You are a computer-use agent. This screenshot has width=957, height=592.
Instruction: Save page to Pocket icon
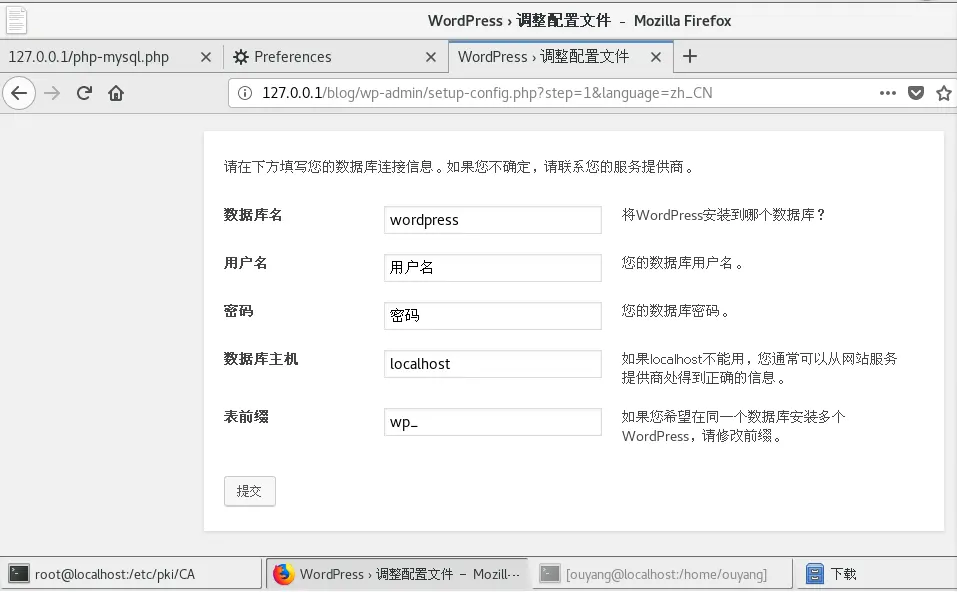point(915,93)
